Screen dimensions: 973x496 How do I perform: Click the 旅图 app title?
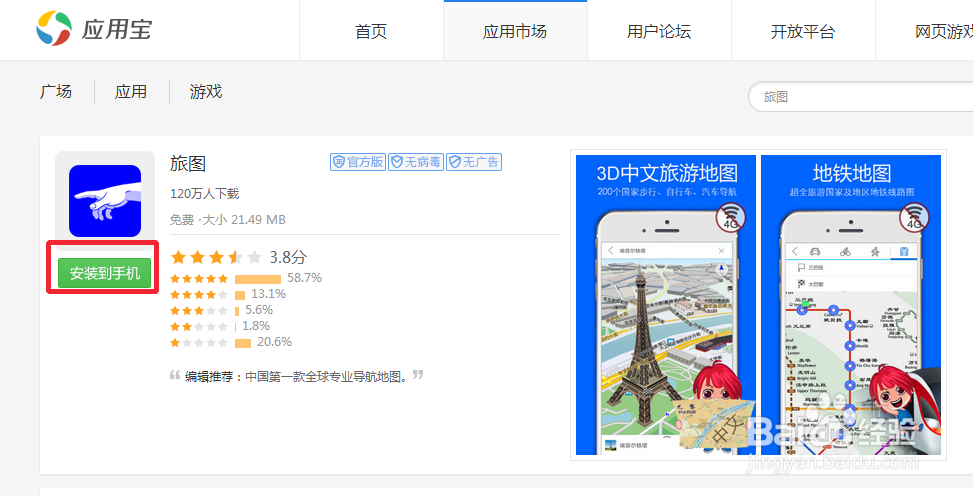coord(188,164)
